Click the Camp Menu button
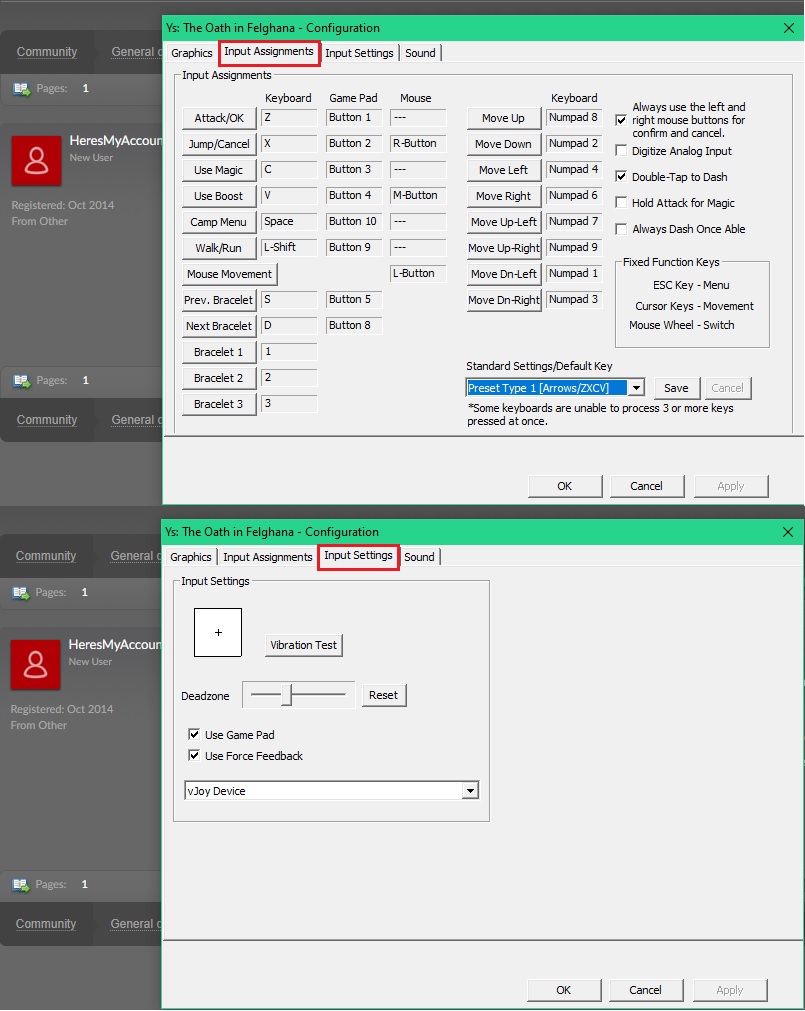The width and height of the screenshot is (805, 1011). tap(219, 222)
